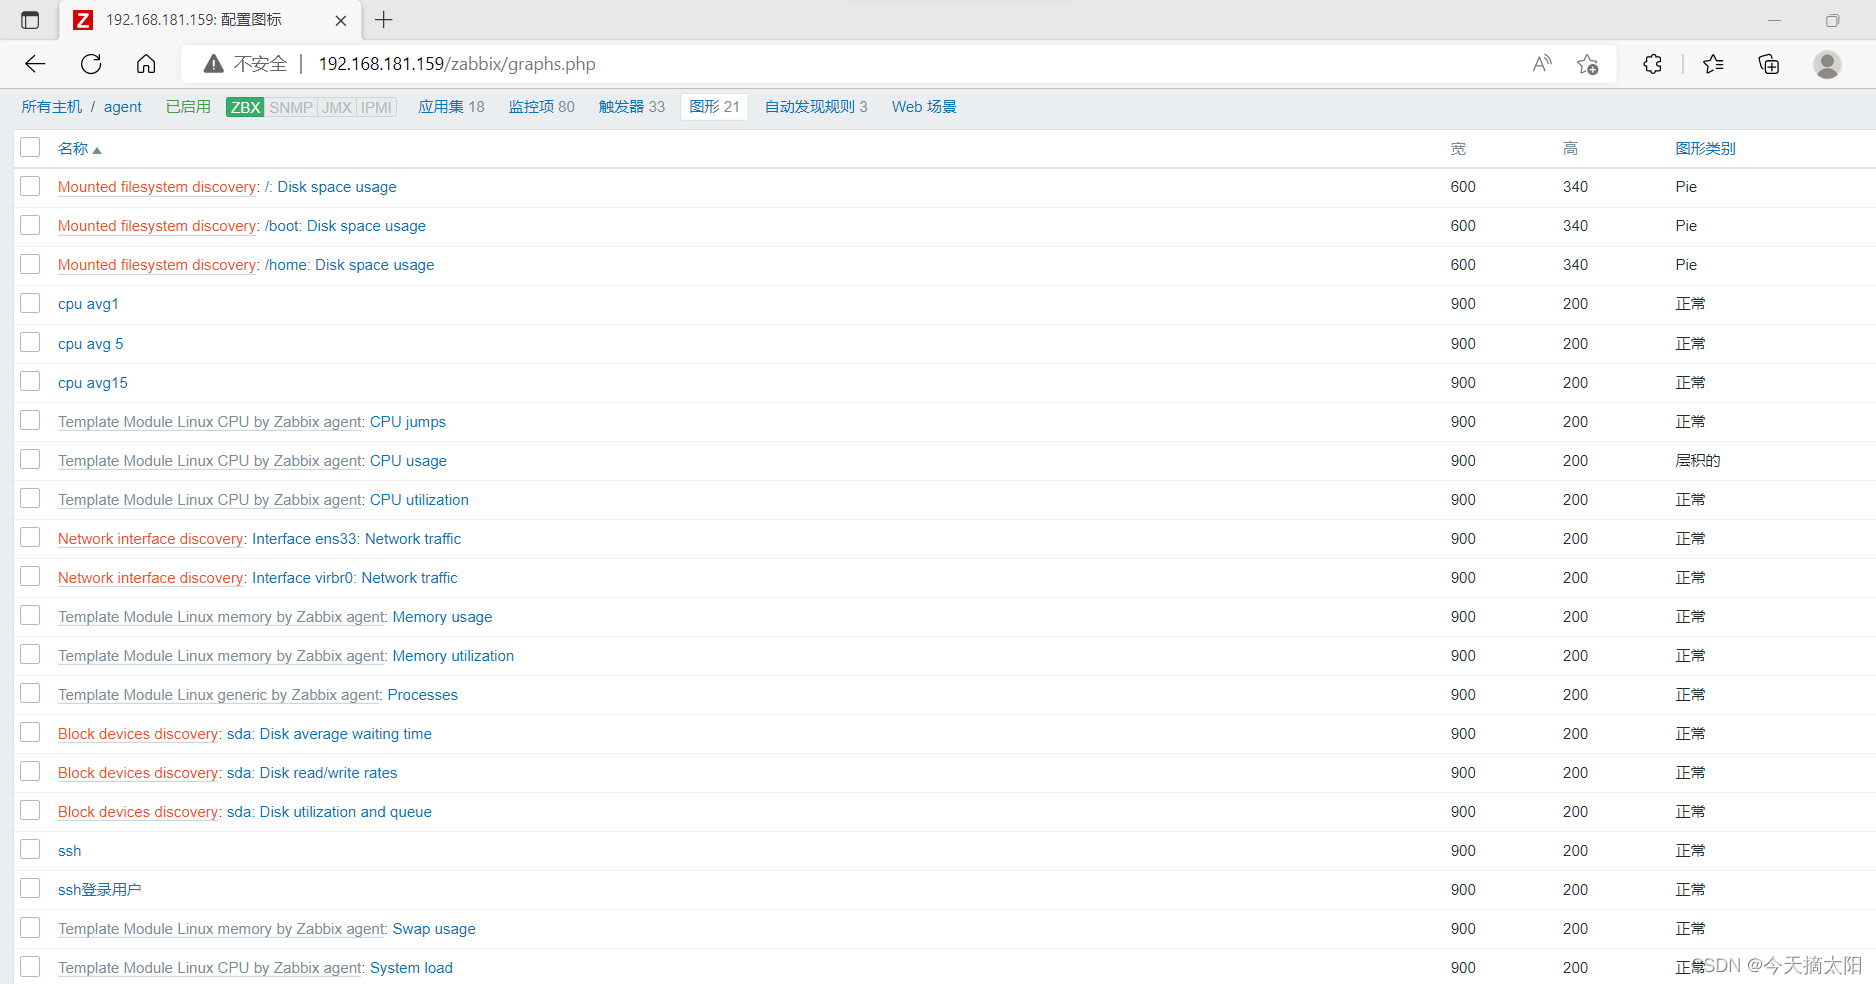Open the read aloud icon

point(1542,64)
